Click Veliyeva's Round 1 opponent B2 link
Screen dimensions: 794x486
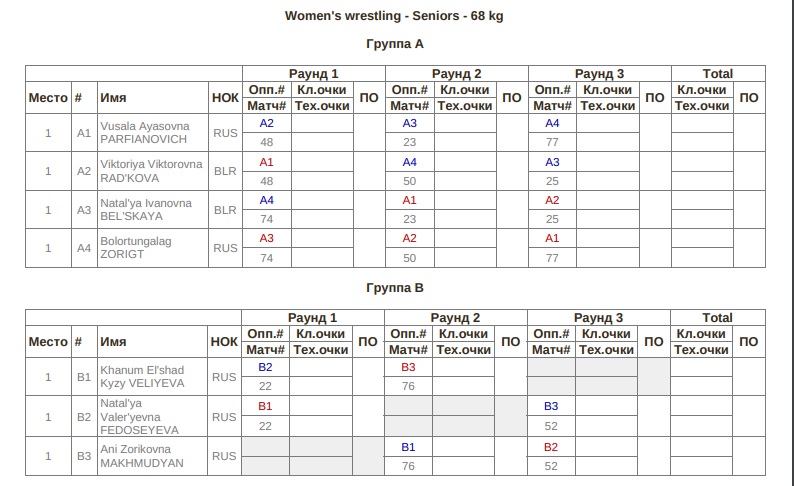[x=265, y=367]
